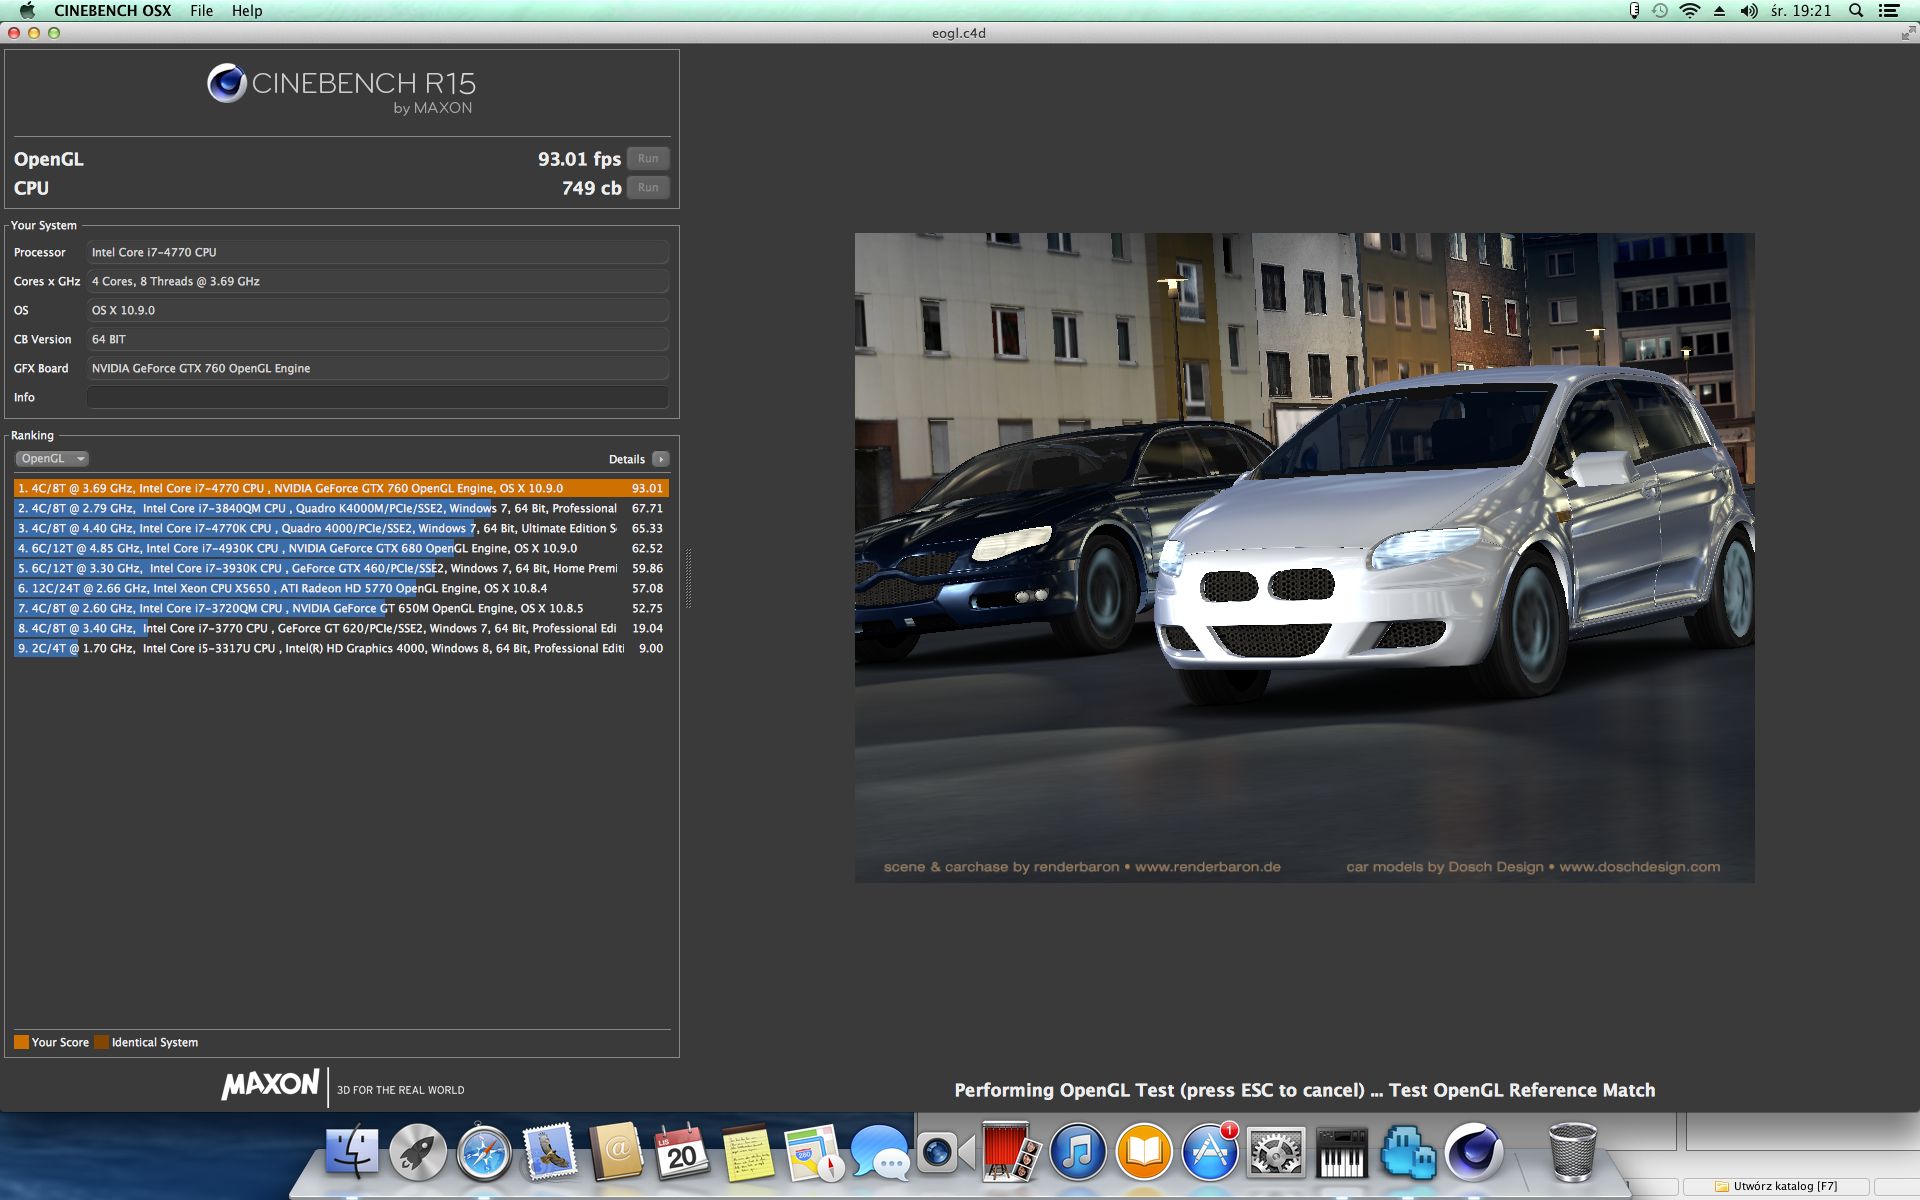1920x1200 pixels.
Task: Select ranking row 5 with GTX 460
Action: [x=341, y=568]
